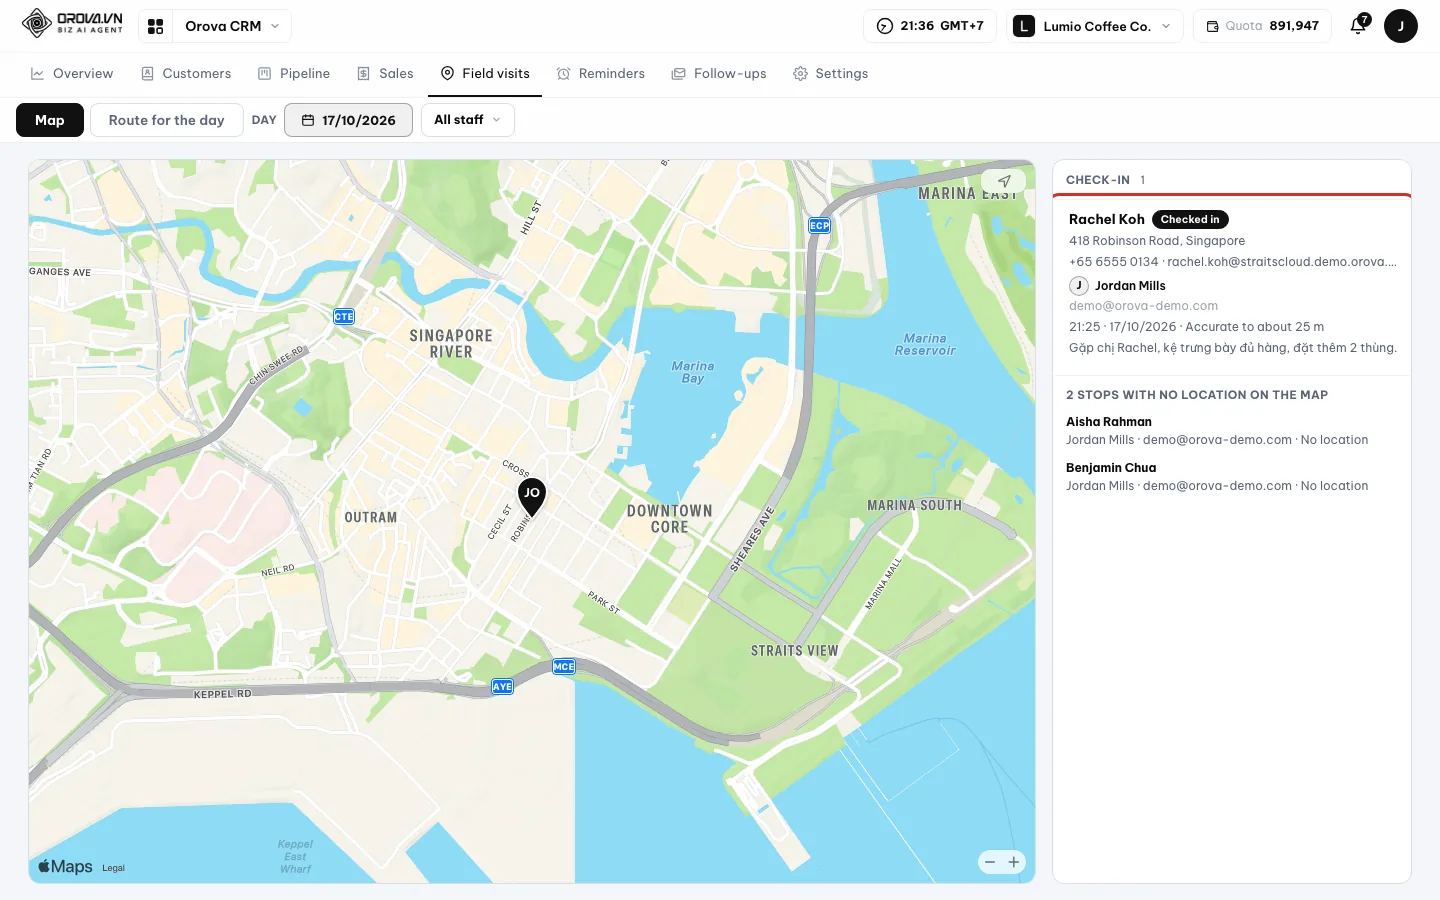The image size is (1440, 900).
Task: Open the user avatar menu
Action: click(1401, 26)
